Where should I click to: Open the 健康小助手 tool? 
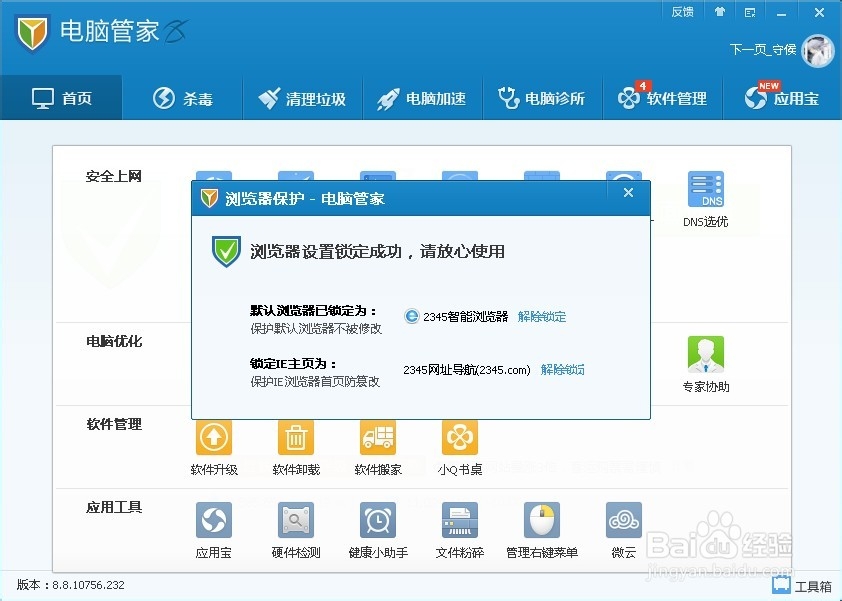click(378, 530)
